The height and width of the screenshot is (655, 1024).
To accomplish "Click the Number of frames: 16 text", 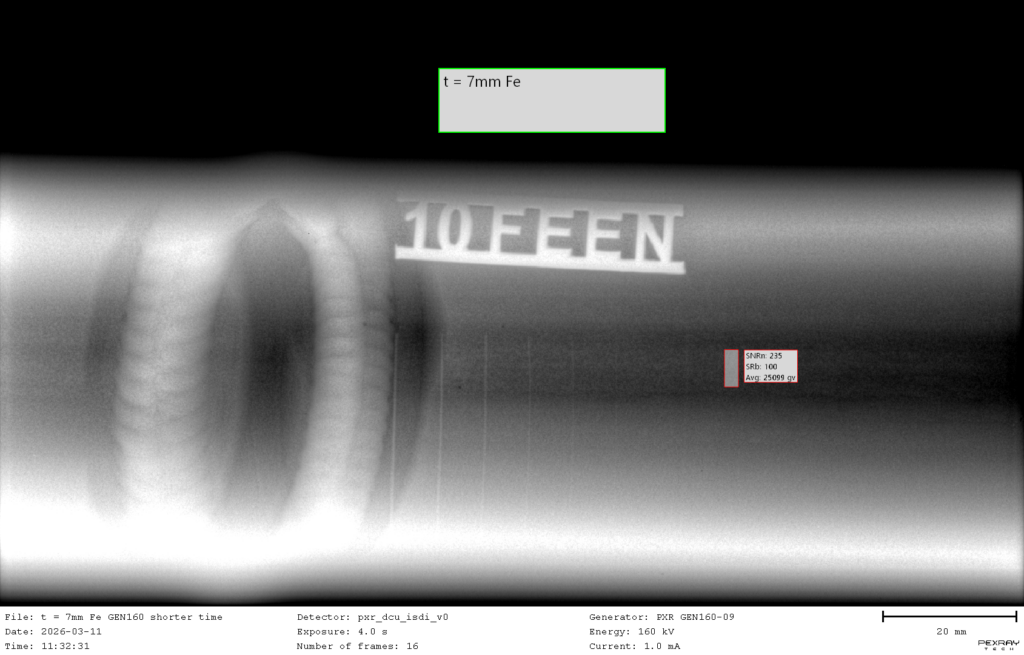I will [357, 646].
